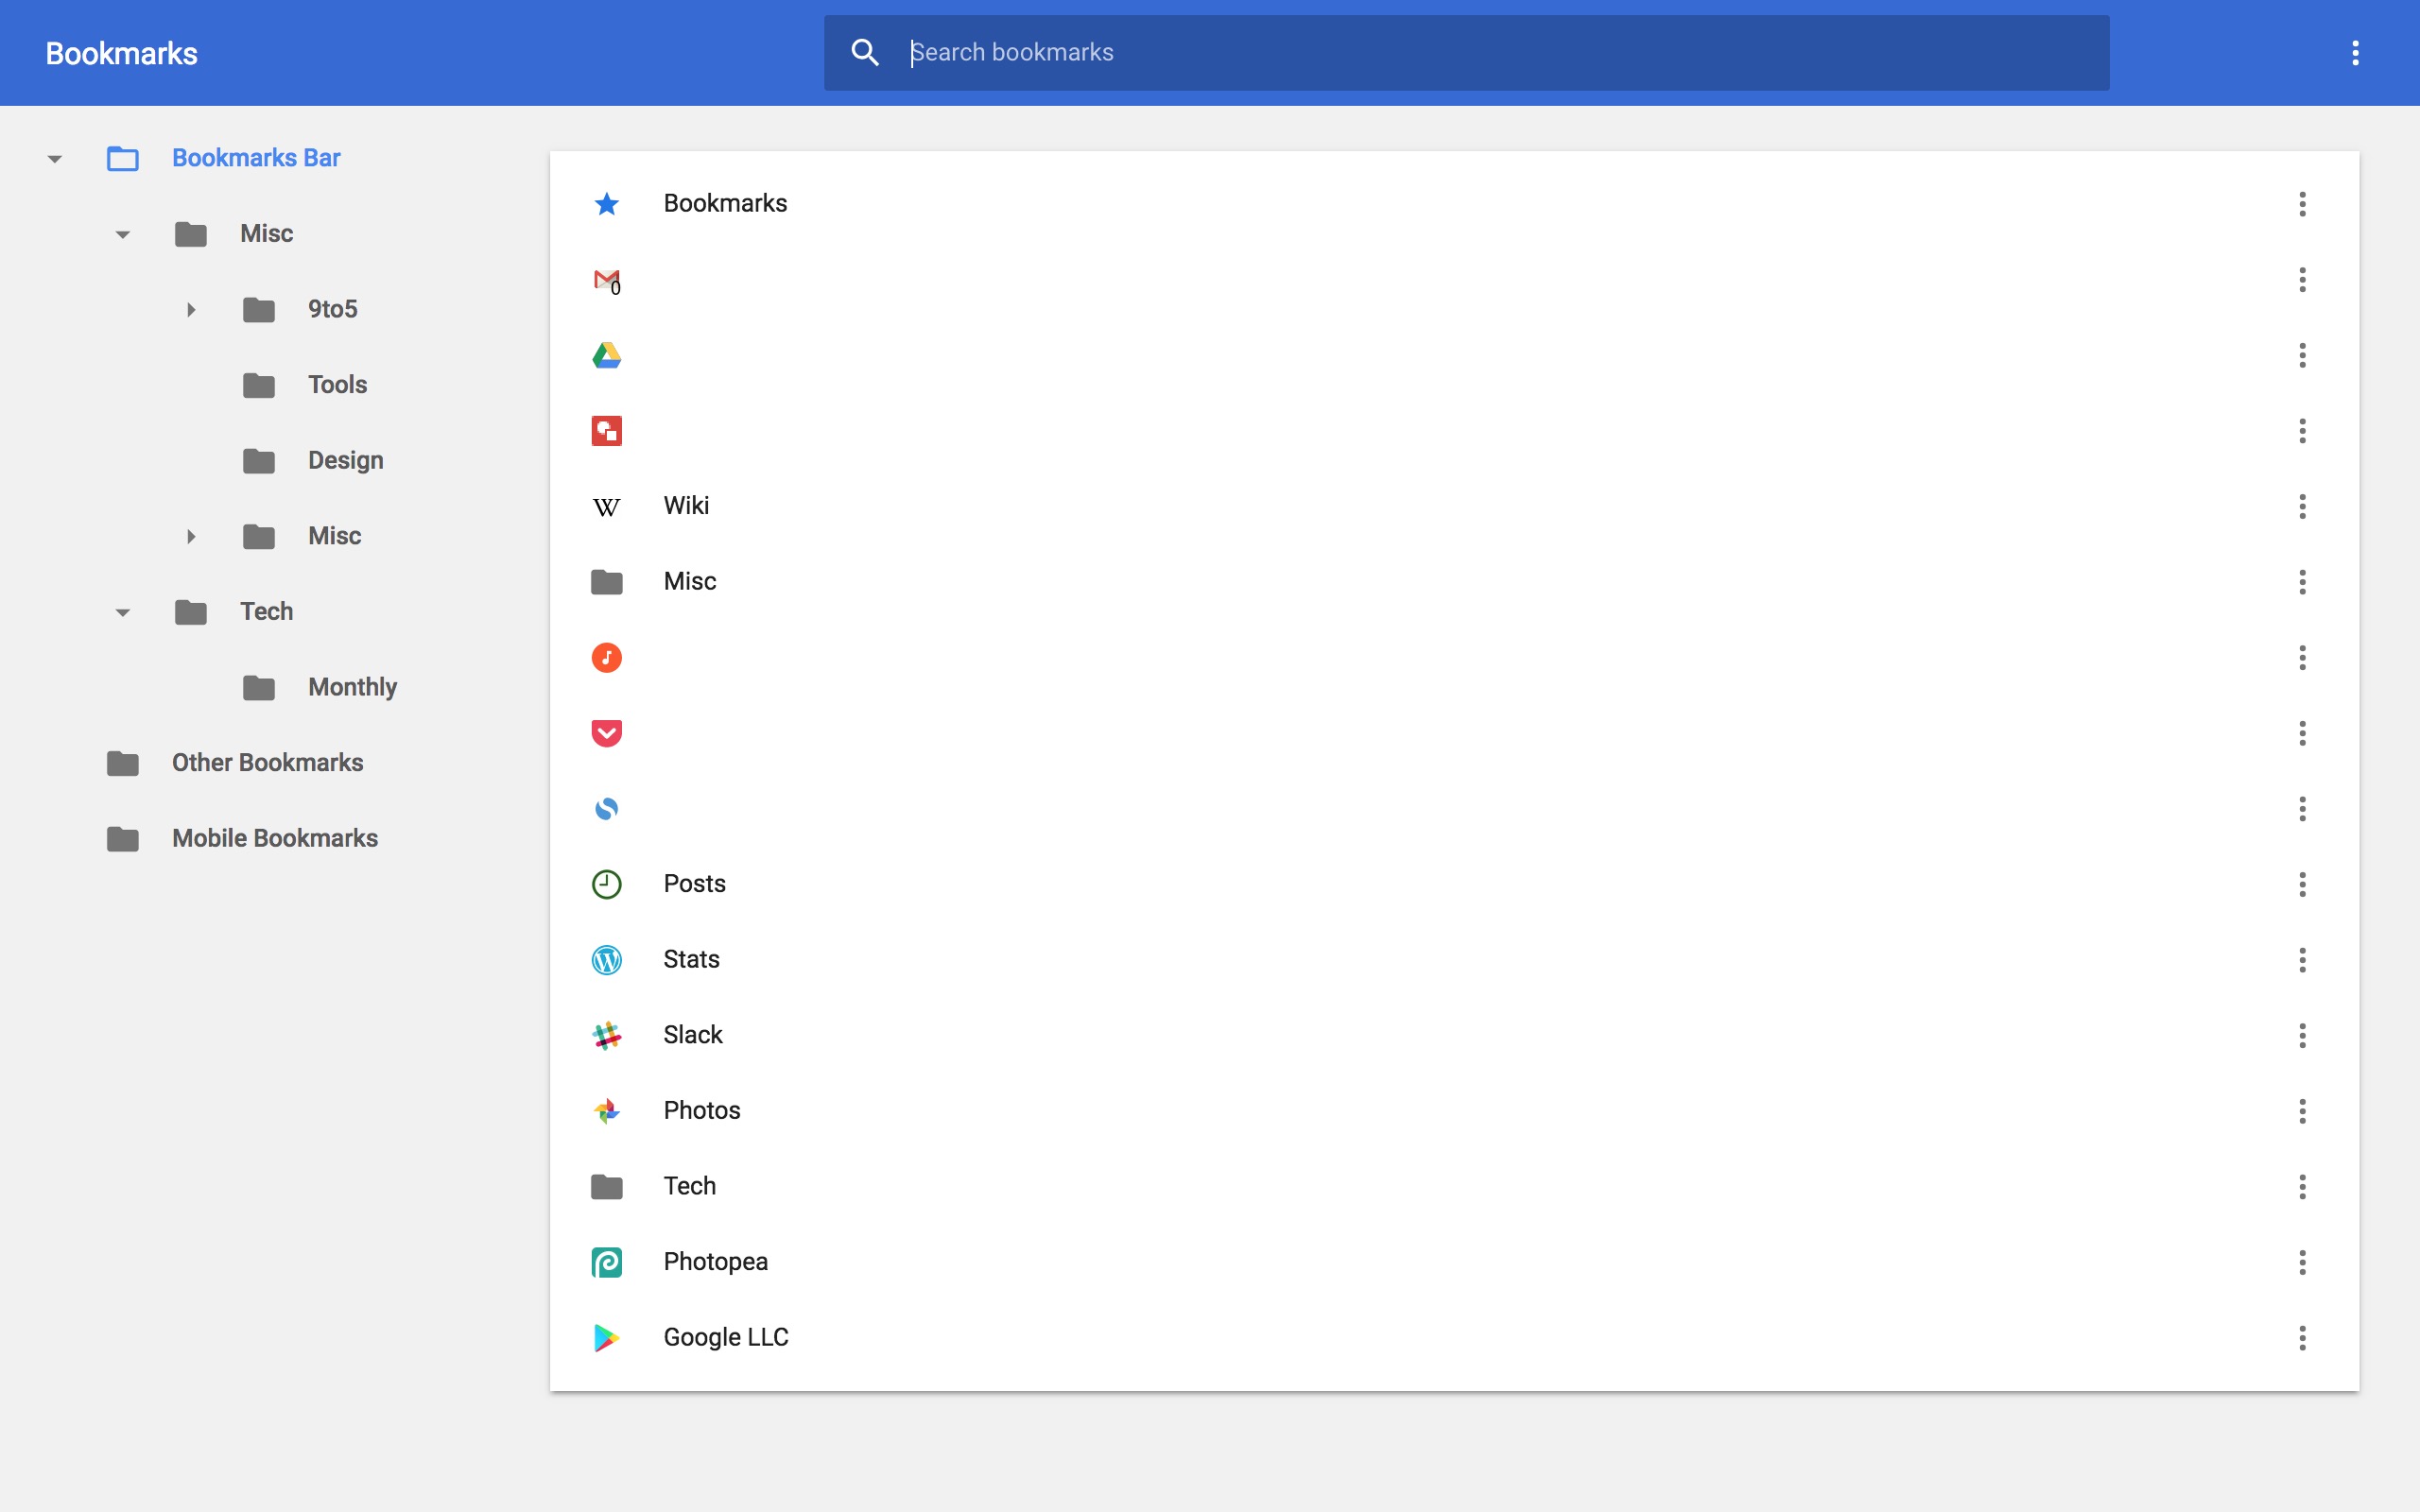Open the Gmail bookmark
The image size is (2420, 1512).
click(x=900, y=280)
